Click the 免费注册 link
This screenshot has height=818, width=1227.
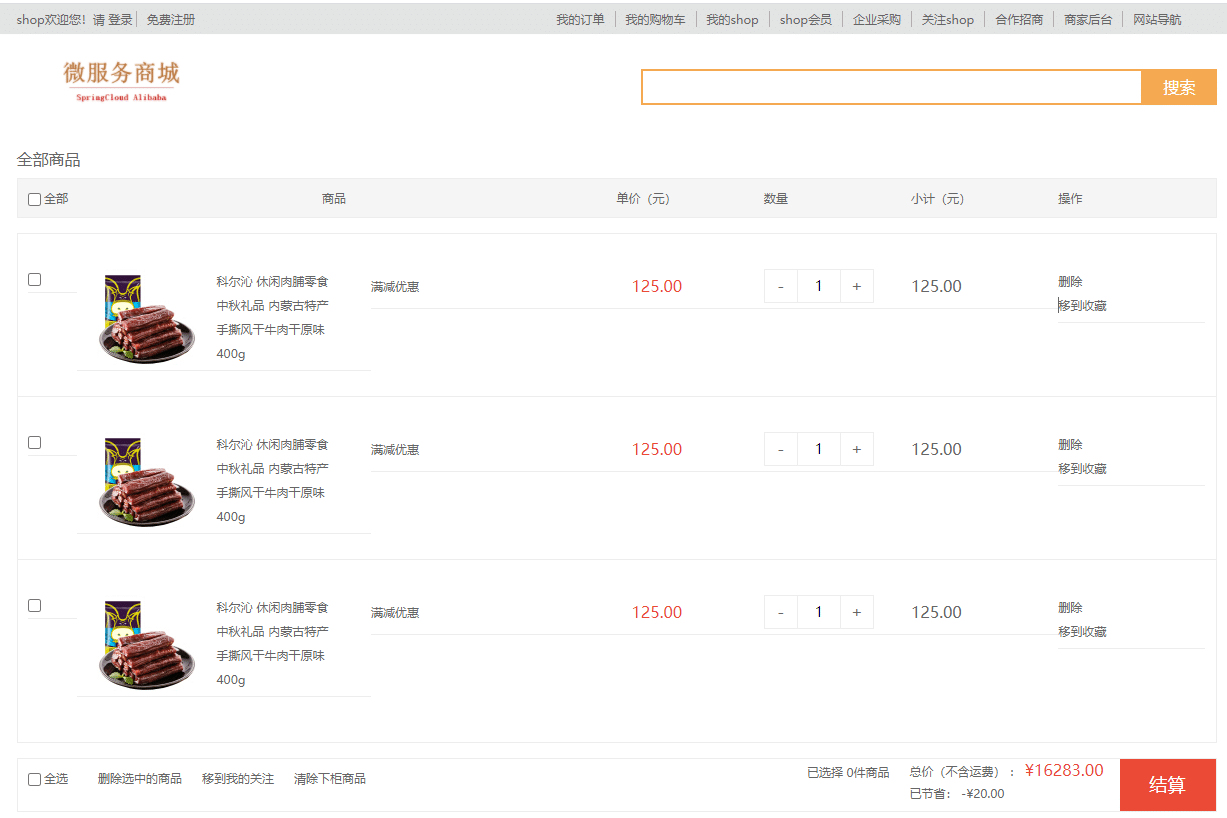coord(171,20)
